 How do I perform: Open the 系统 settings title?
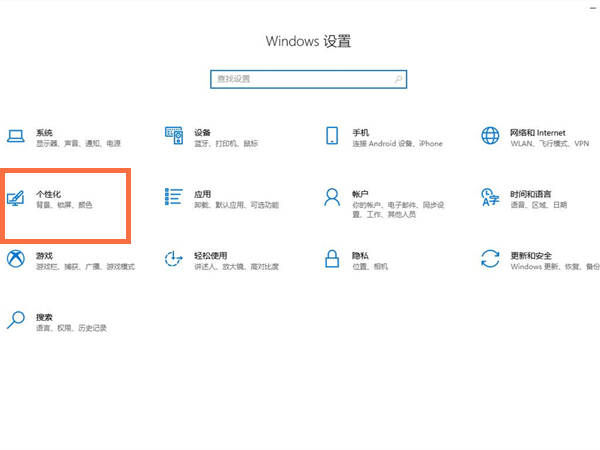(x=44, y=133)
